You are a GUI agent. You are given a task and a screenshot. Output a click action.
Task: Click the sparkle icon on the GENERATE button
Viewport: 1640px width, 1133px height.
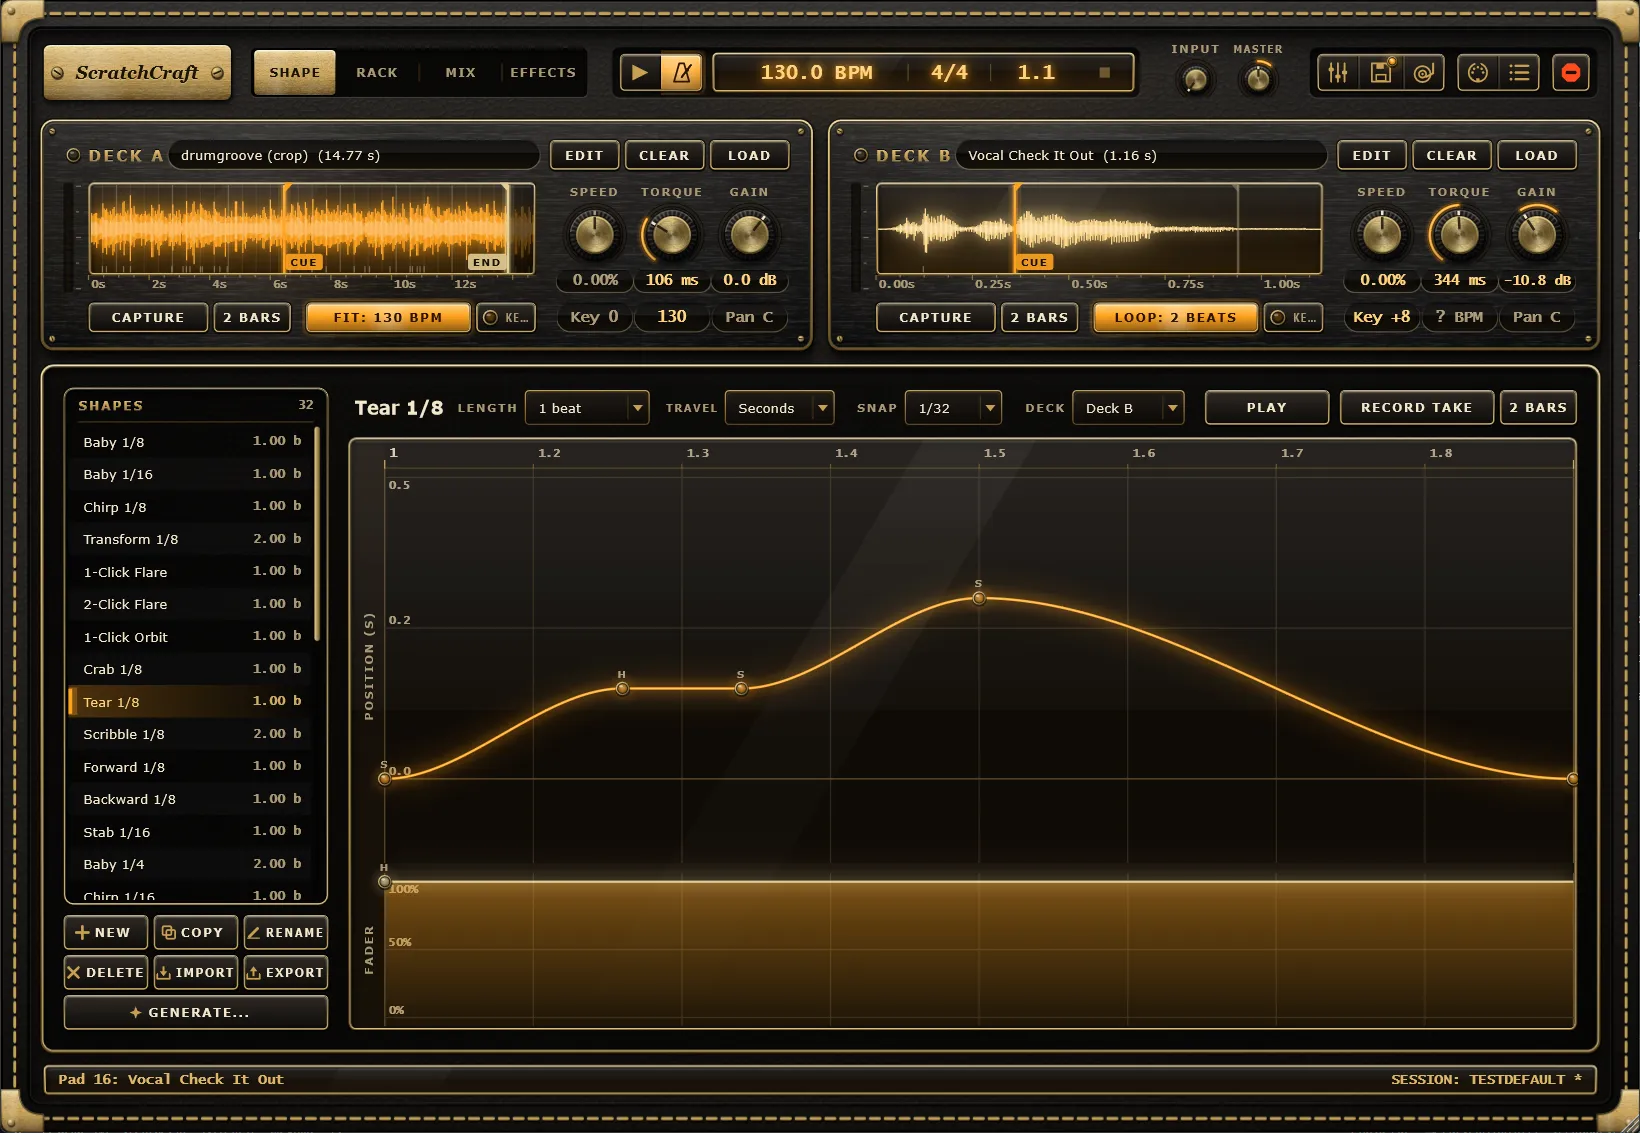click(x=136, y=1013)
